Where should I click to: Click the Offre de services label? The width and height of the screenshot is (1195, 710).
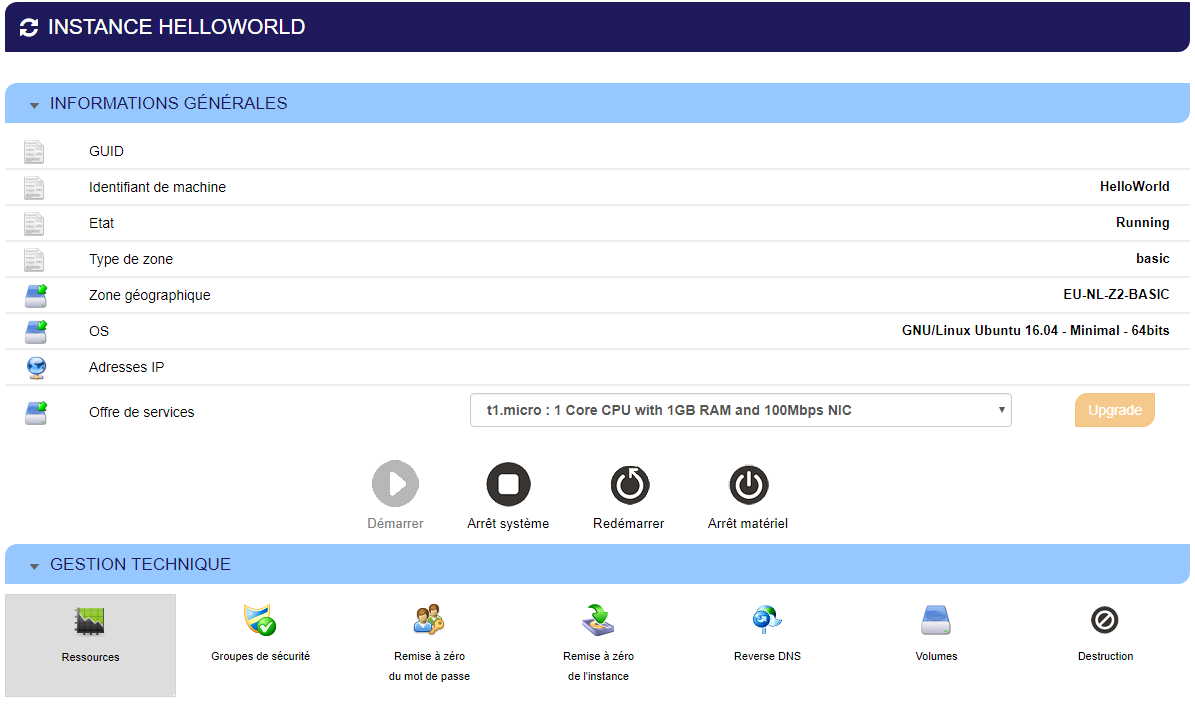tap(141, 412)
